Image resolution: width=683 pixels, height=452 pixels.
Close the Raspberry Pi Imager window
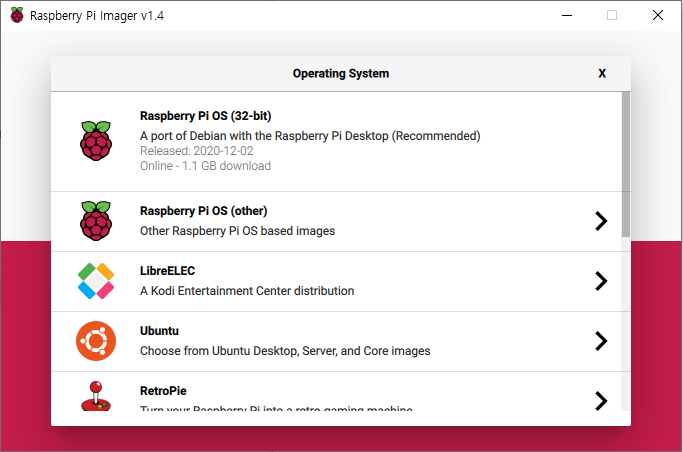pyautogui.click(x=658, y=15)
